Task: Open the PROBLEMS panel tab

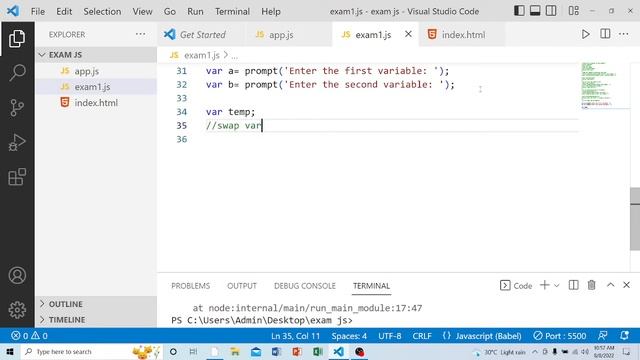Action: point(191,286)
